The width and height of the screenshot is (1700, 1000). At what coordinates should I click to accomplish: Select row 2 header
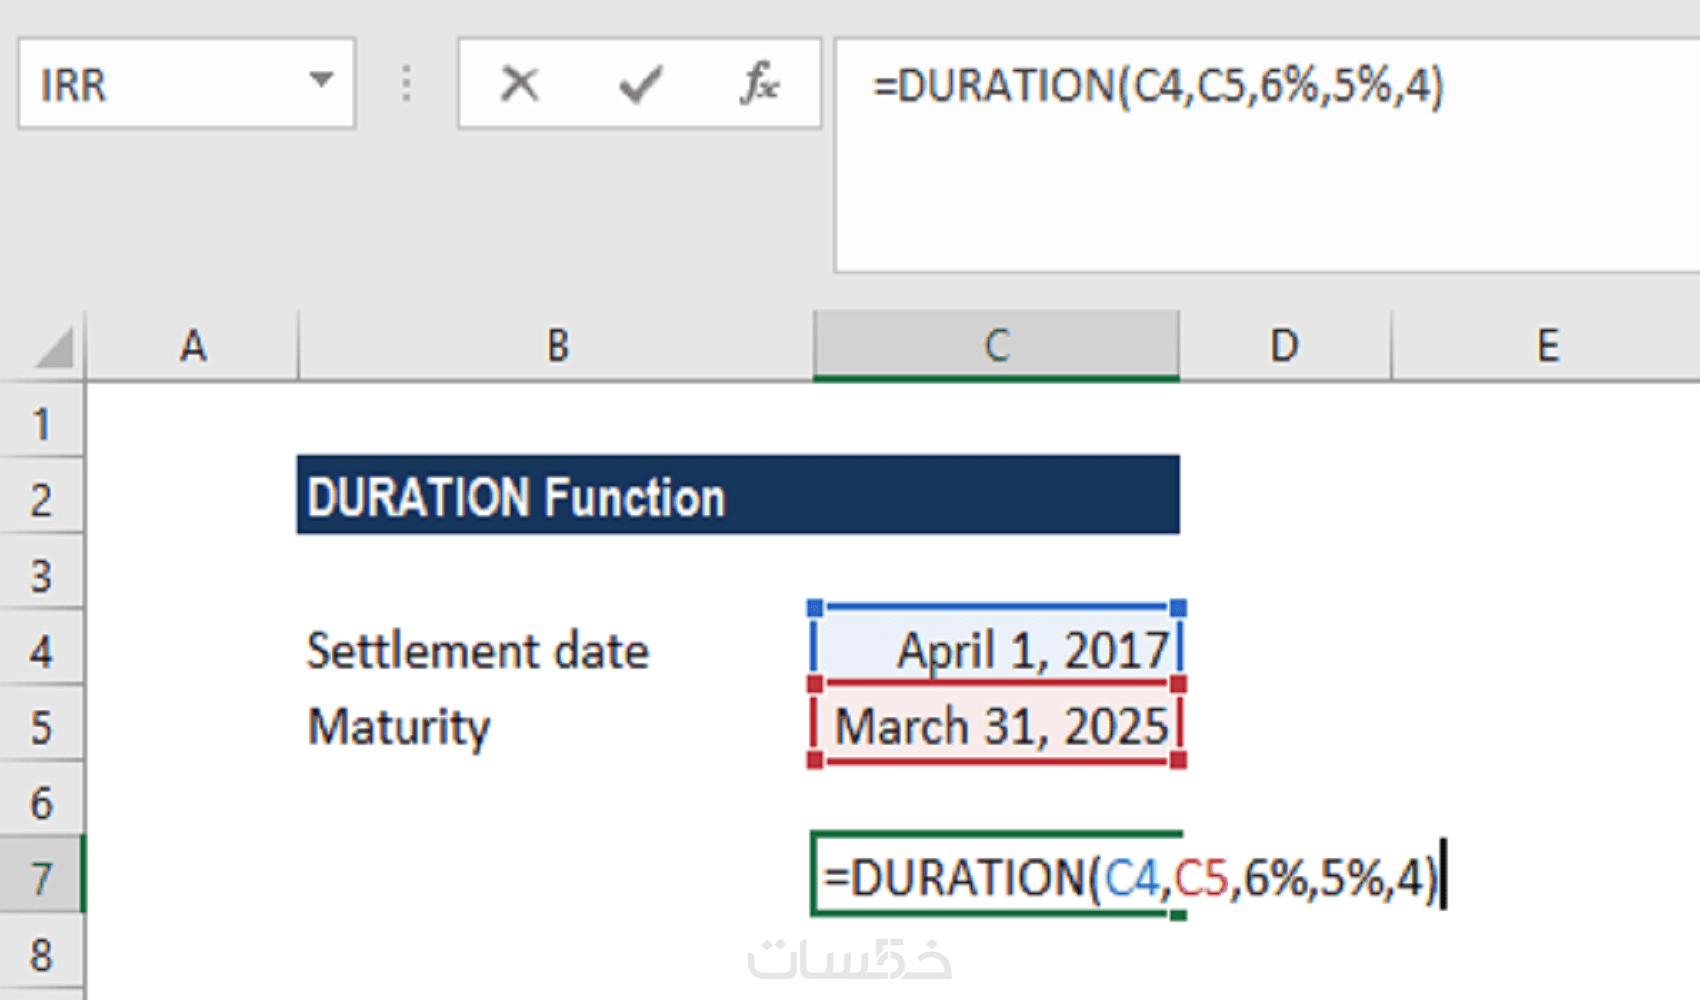coord(41,500)
